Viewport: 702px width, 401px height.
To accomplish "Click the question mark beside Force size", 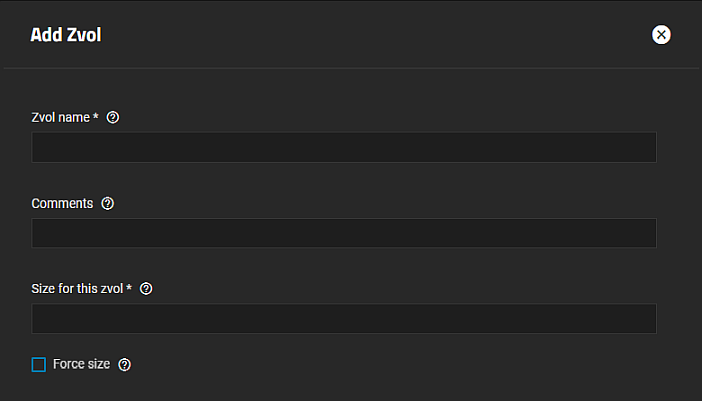I will pos(125,365).
